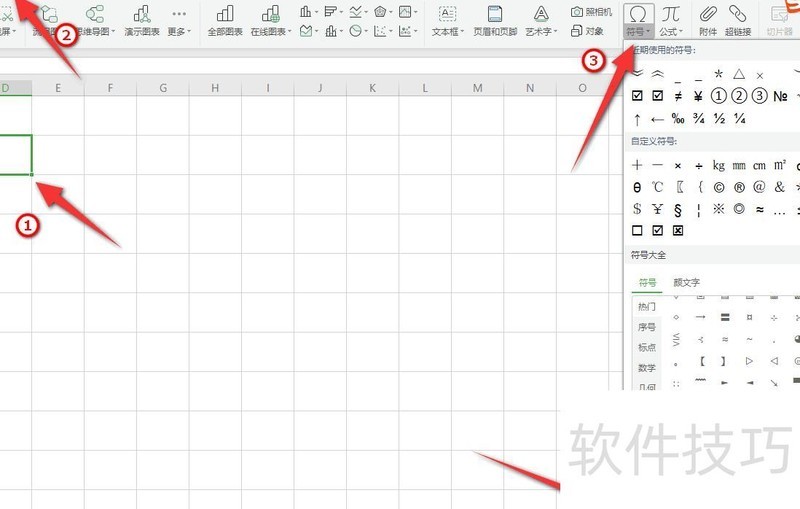Insert a 超链接 hyperlink
800x509 pixels.
coord(738,20)
